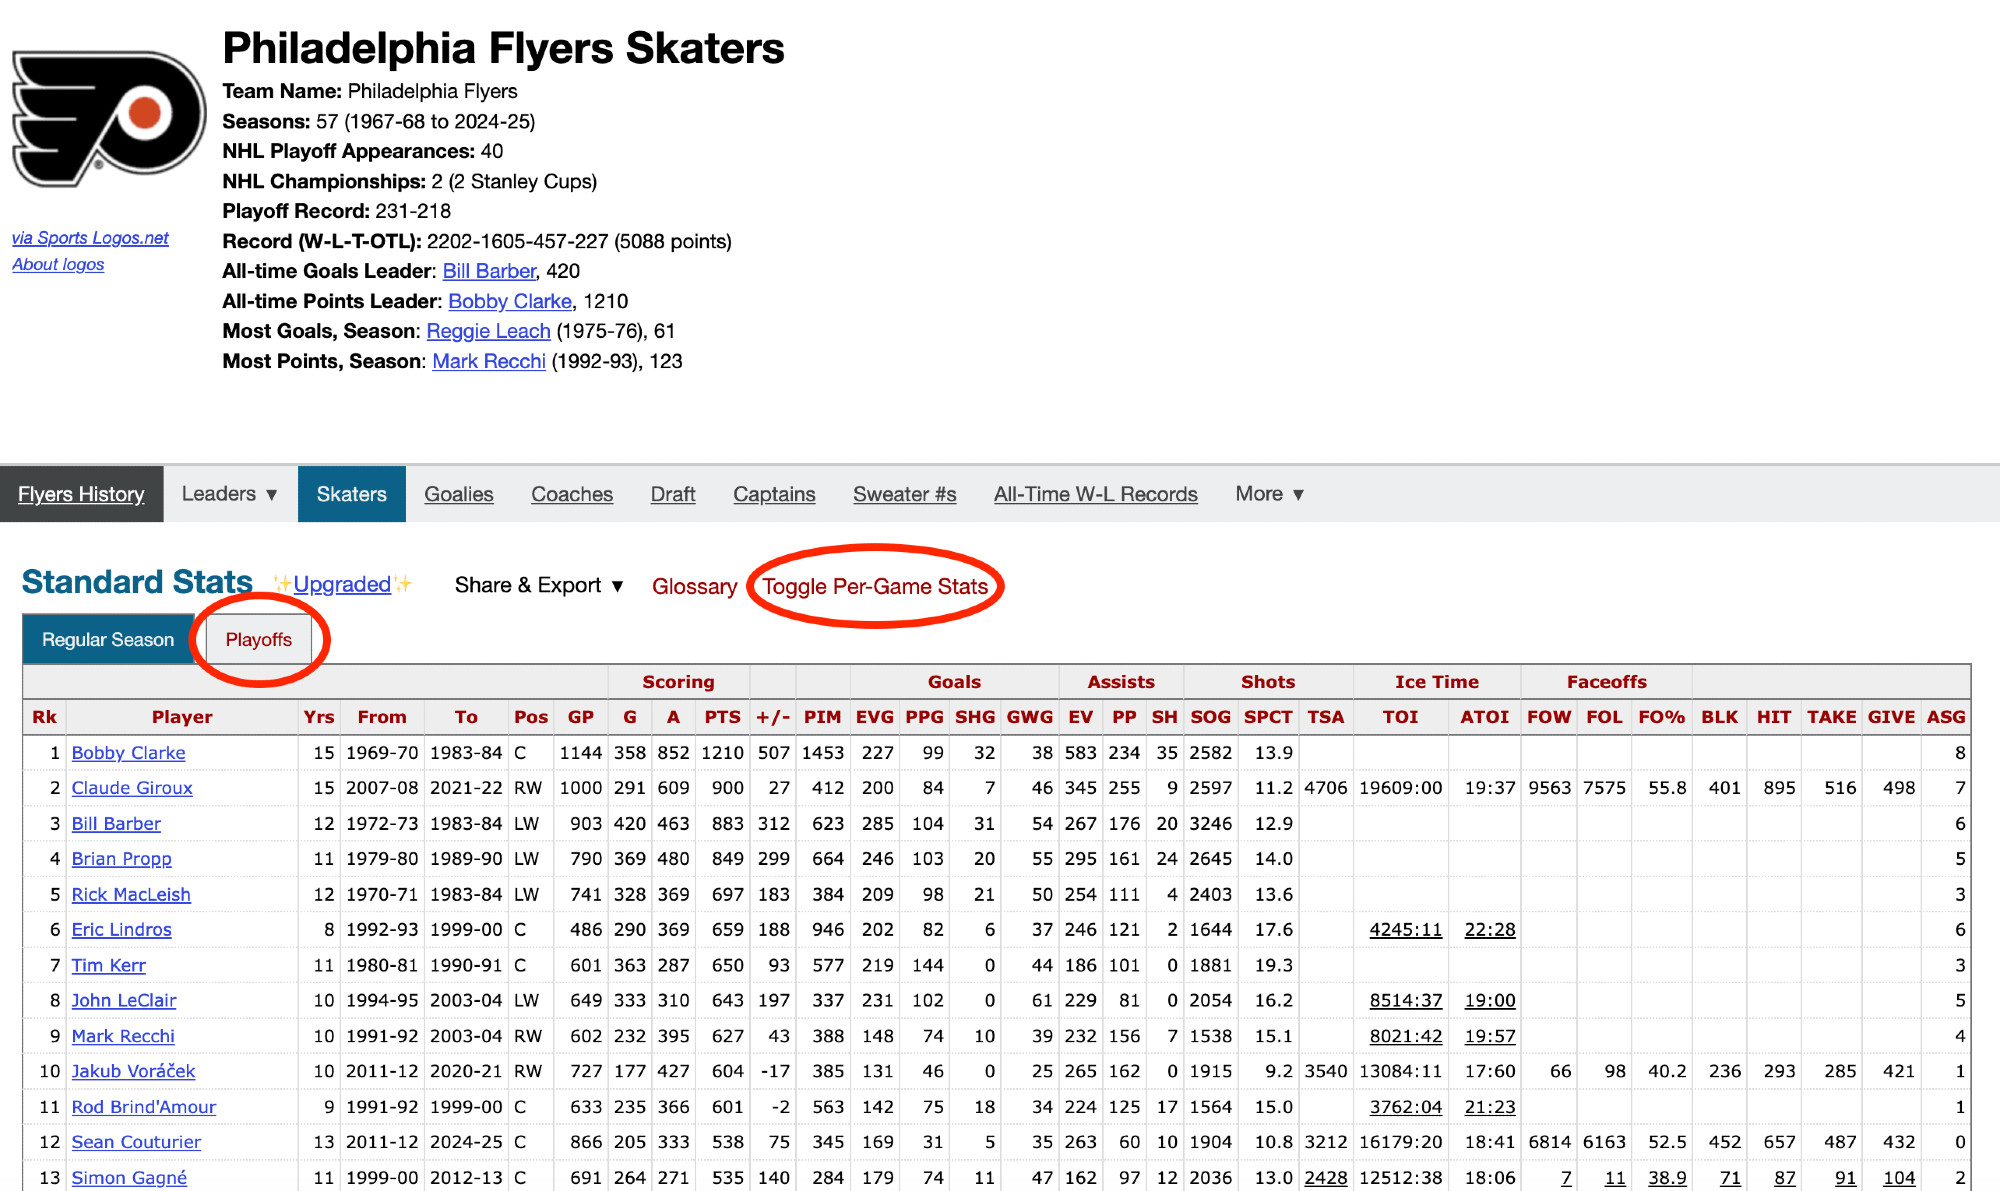The width and height of the screenshot is (2000, 1191).
Task: Sort by PIM column header
Action: point(823,717)
